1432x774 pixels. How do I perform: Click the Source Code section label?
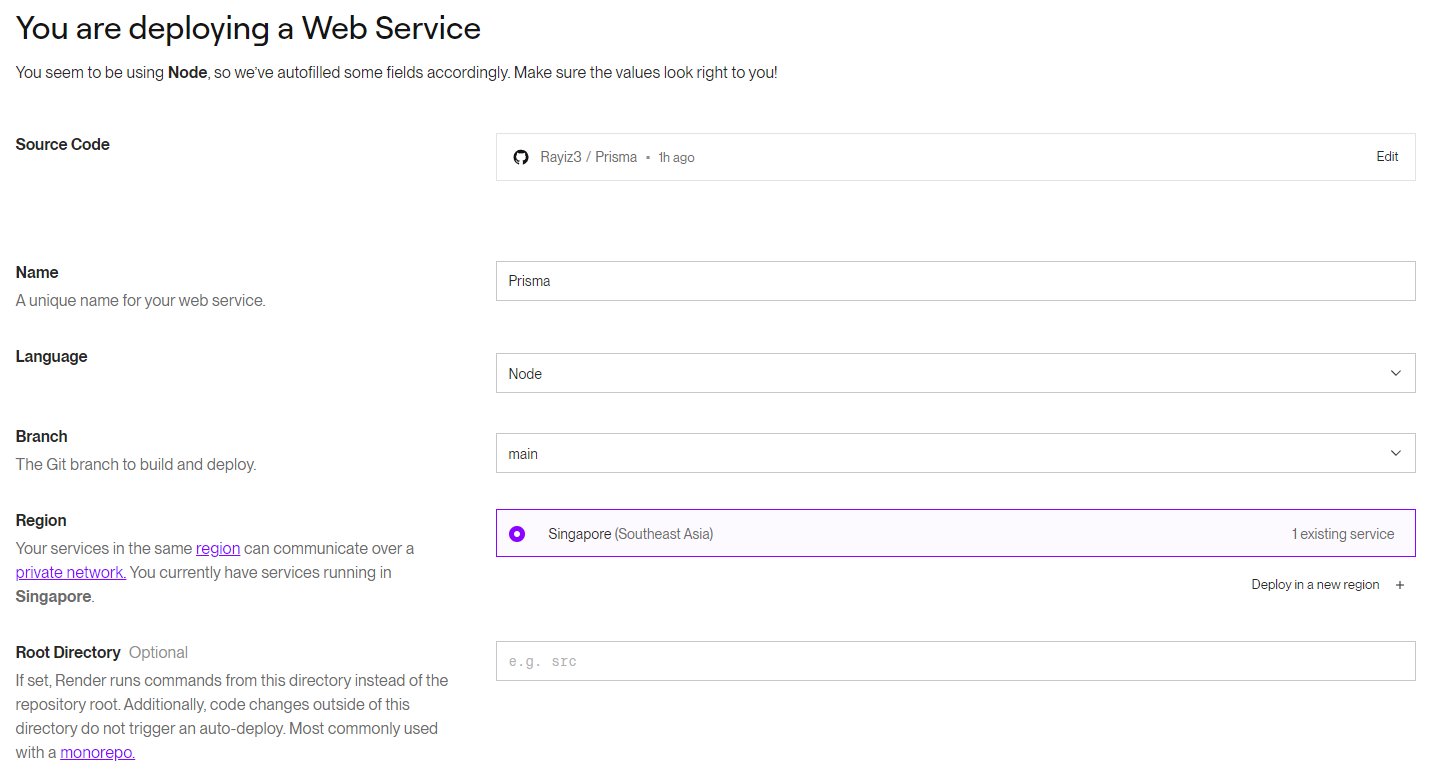click(x=63, y=144)
